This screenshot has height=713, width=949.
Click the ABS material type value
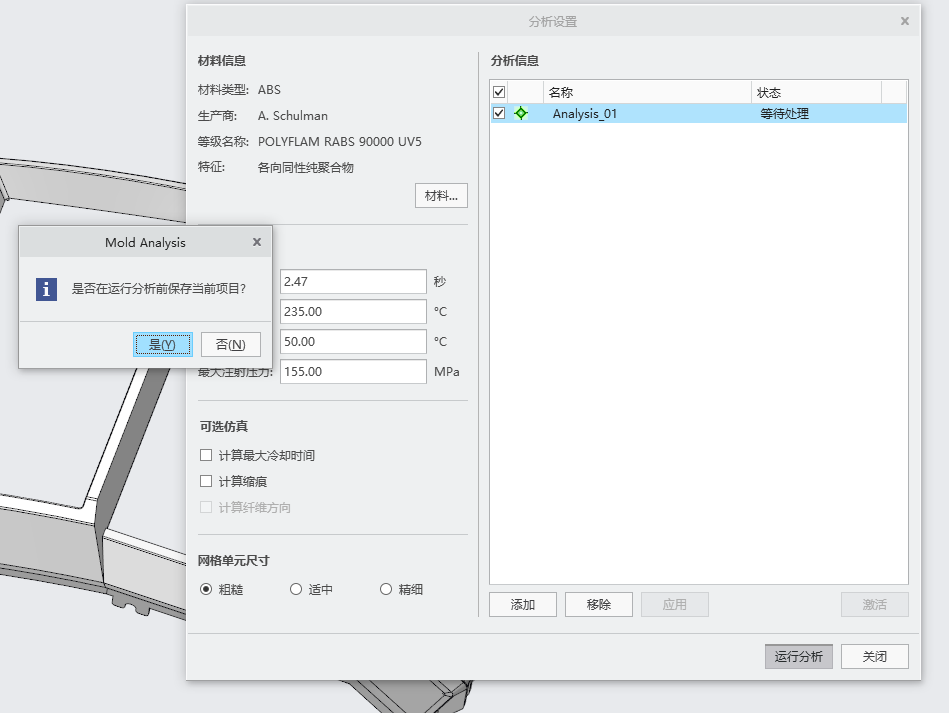(269, 90)
